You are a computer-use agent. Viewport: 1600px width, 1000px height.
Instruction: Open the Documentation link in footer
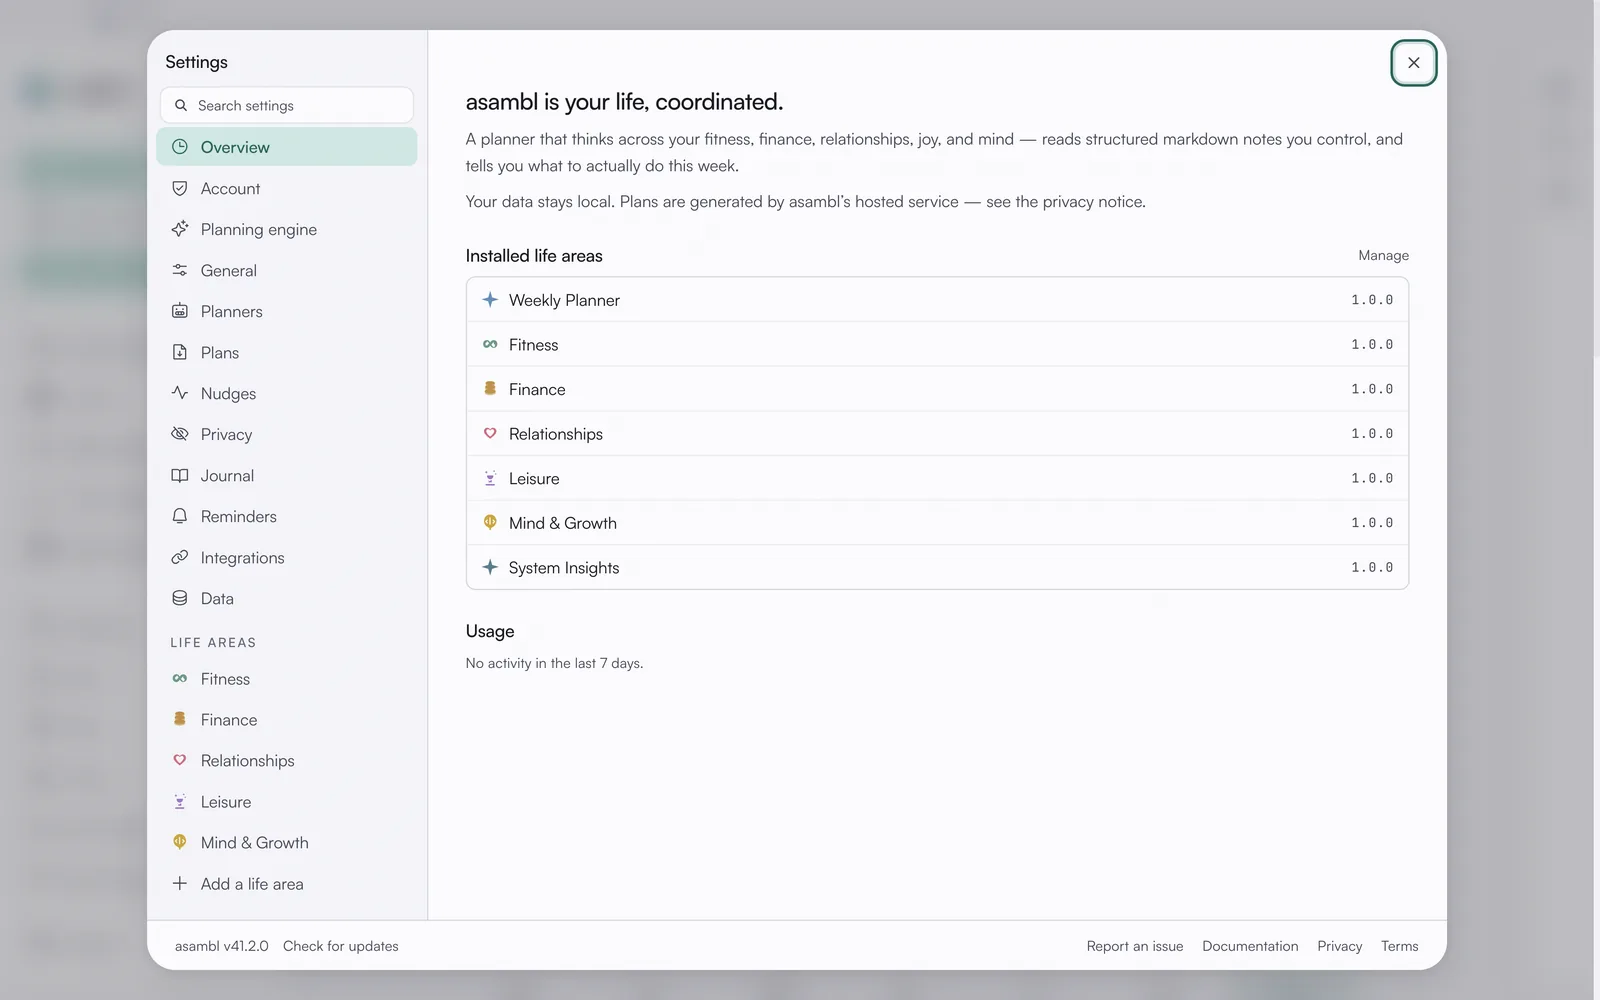1250,946
